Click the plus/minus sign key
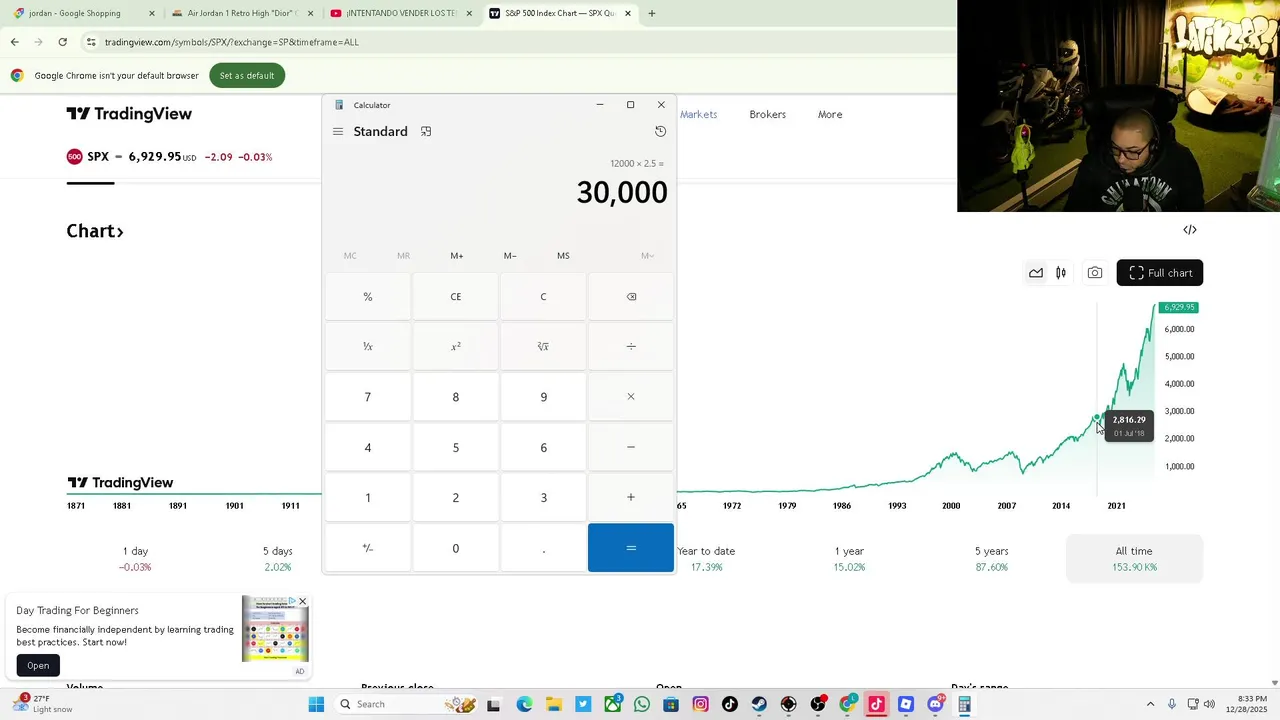Screen dimensions: 1280x720 [x=368, y=548]
